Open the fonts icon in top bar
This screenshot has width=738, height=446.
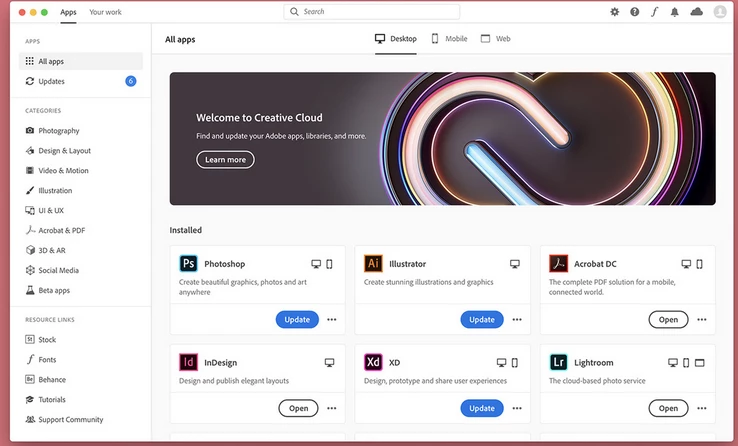click(x=654, y=12)
